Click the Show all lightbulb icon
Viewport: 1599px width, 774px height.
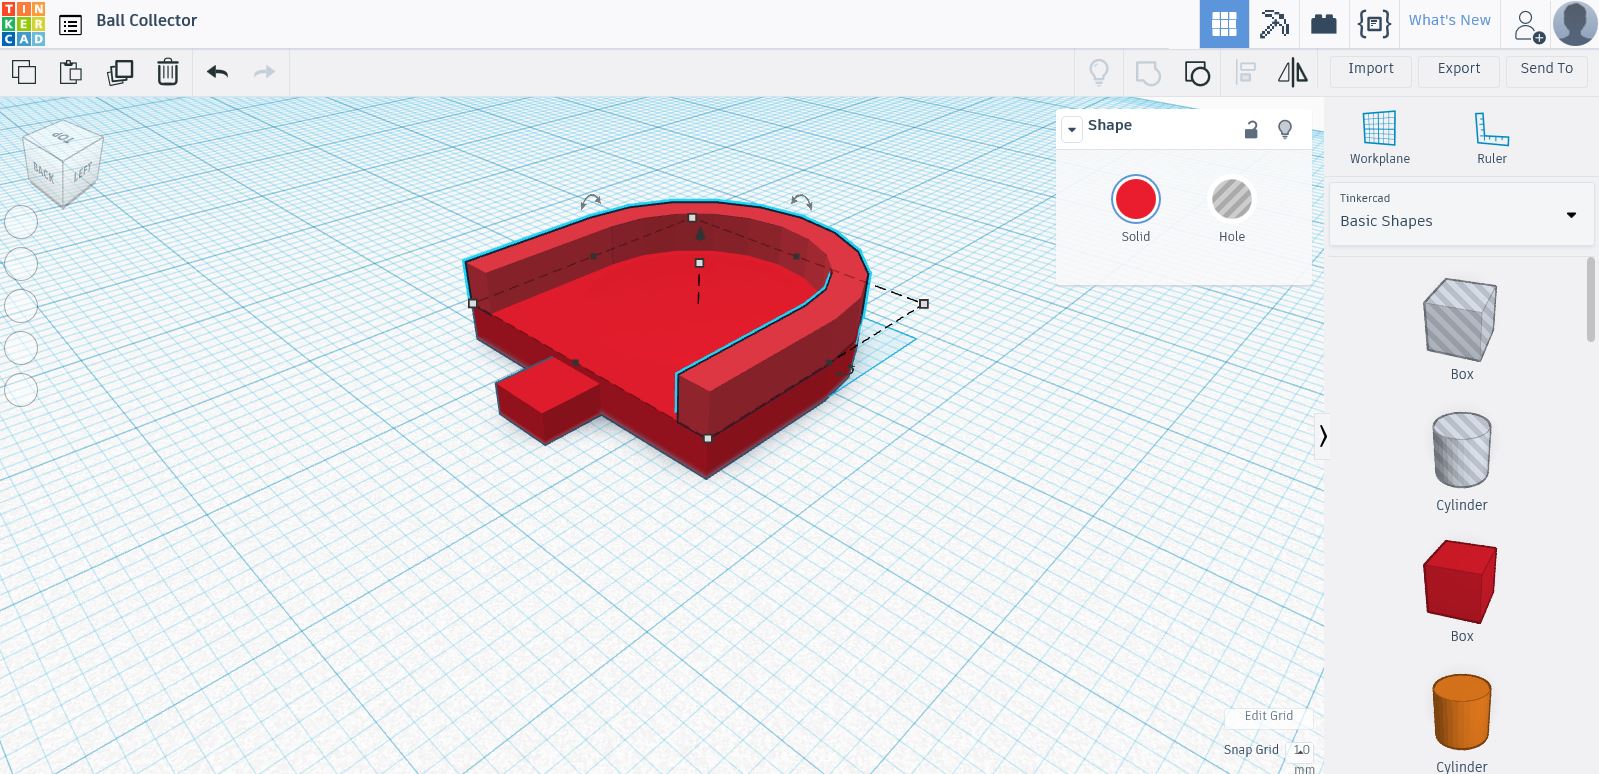[1099, 72]
